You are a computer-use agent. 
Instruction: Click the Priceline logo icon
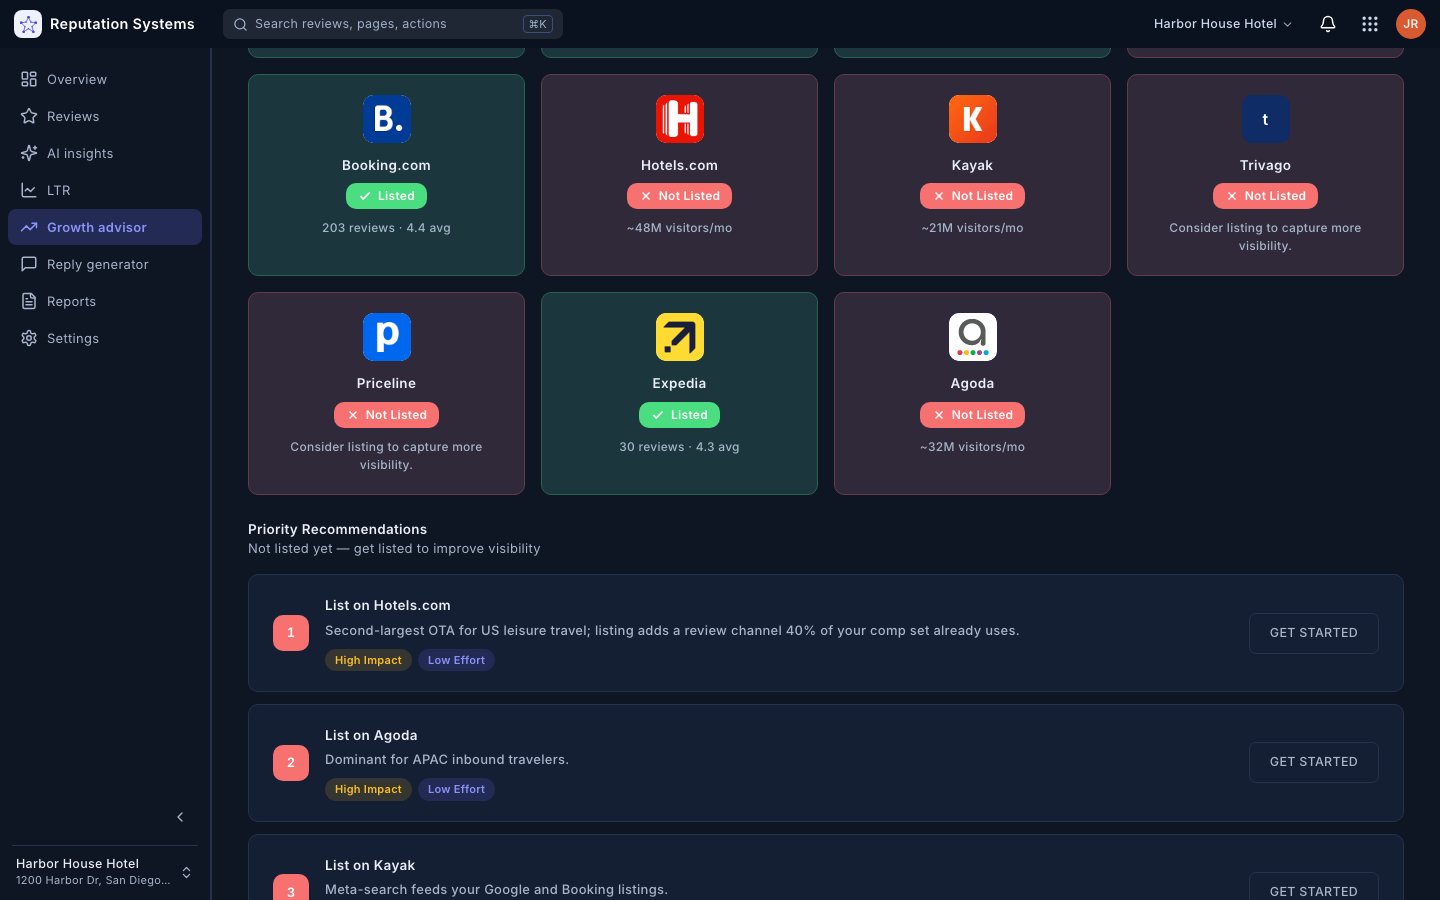pyautogui.click(x=387, y=337)
